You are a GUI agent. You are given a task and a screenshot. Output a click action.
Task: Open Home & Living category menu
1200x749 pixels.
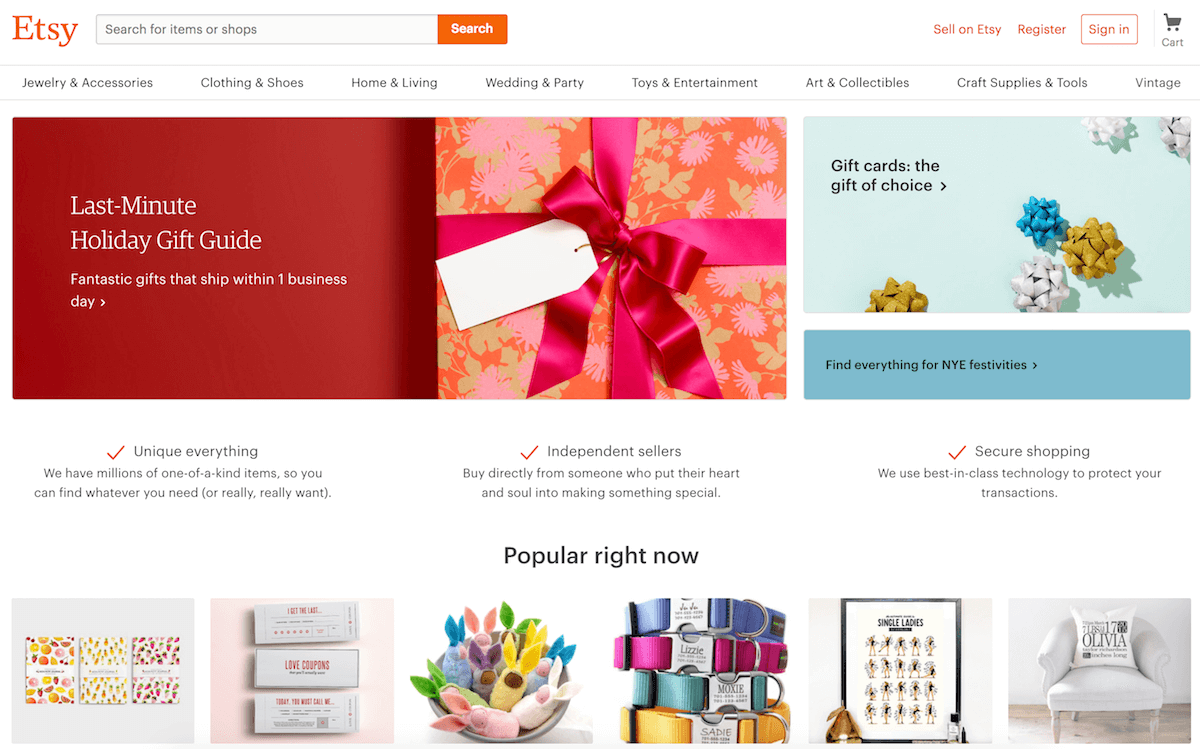point(394,83)
